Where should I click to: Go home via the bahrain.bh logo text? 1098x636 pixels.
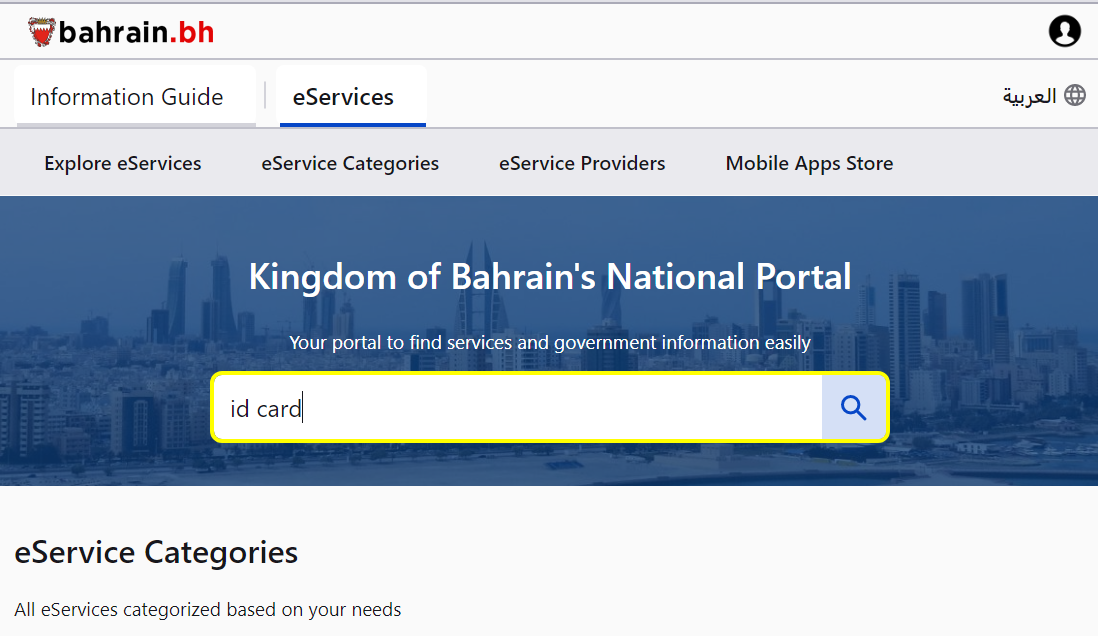click(x=137, y=32)
